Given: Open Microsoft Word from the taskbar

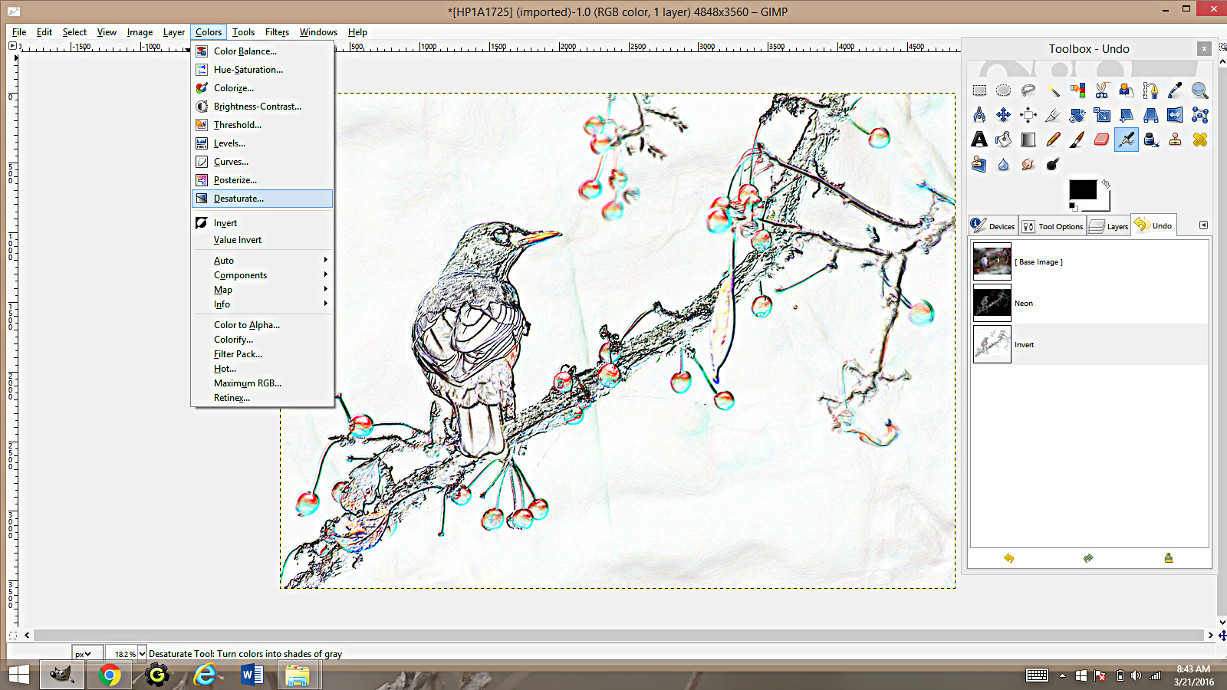Looking at the screenshot, I should tap(251, 675).
